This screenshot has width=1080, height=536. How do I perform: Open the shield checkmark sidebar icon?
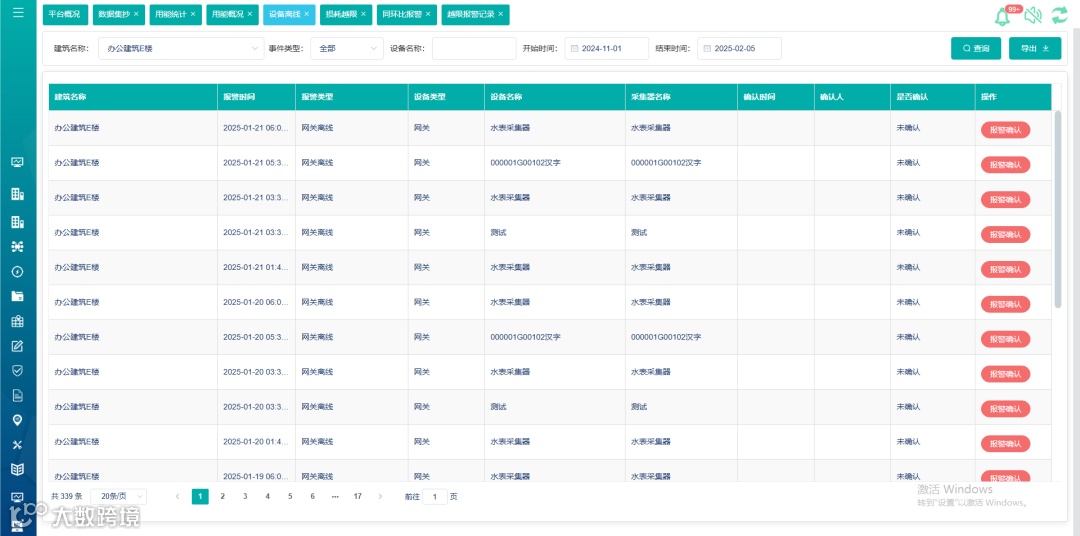click(x=18, y=371)
